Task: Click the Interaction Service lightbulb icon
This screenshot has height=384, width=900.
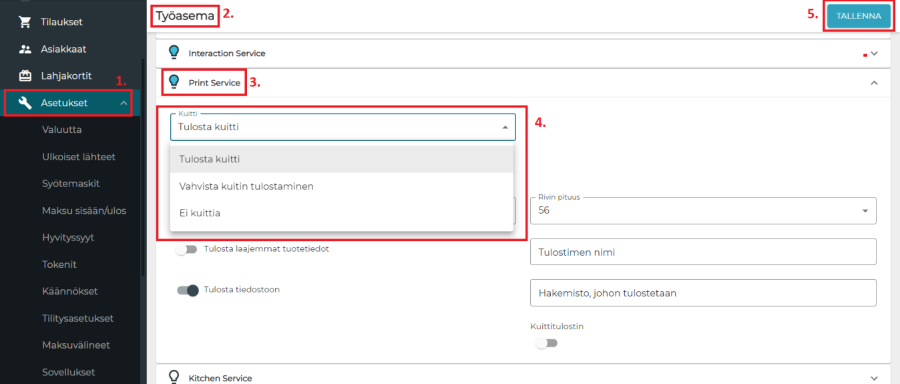Action: pyautogui.click(x=174, y=53)
